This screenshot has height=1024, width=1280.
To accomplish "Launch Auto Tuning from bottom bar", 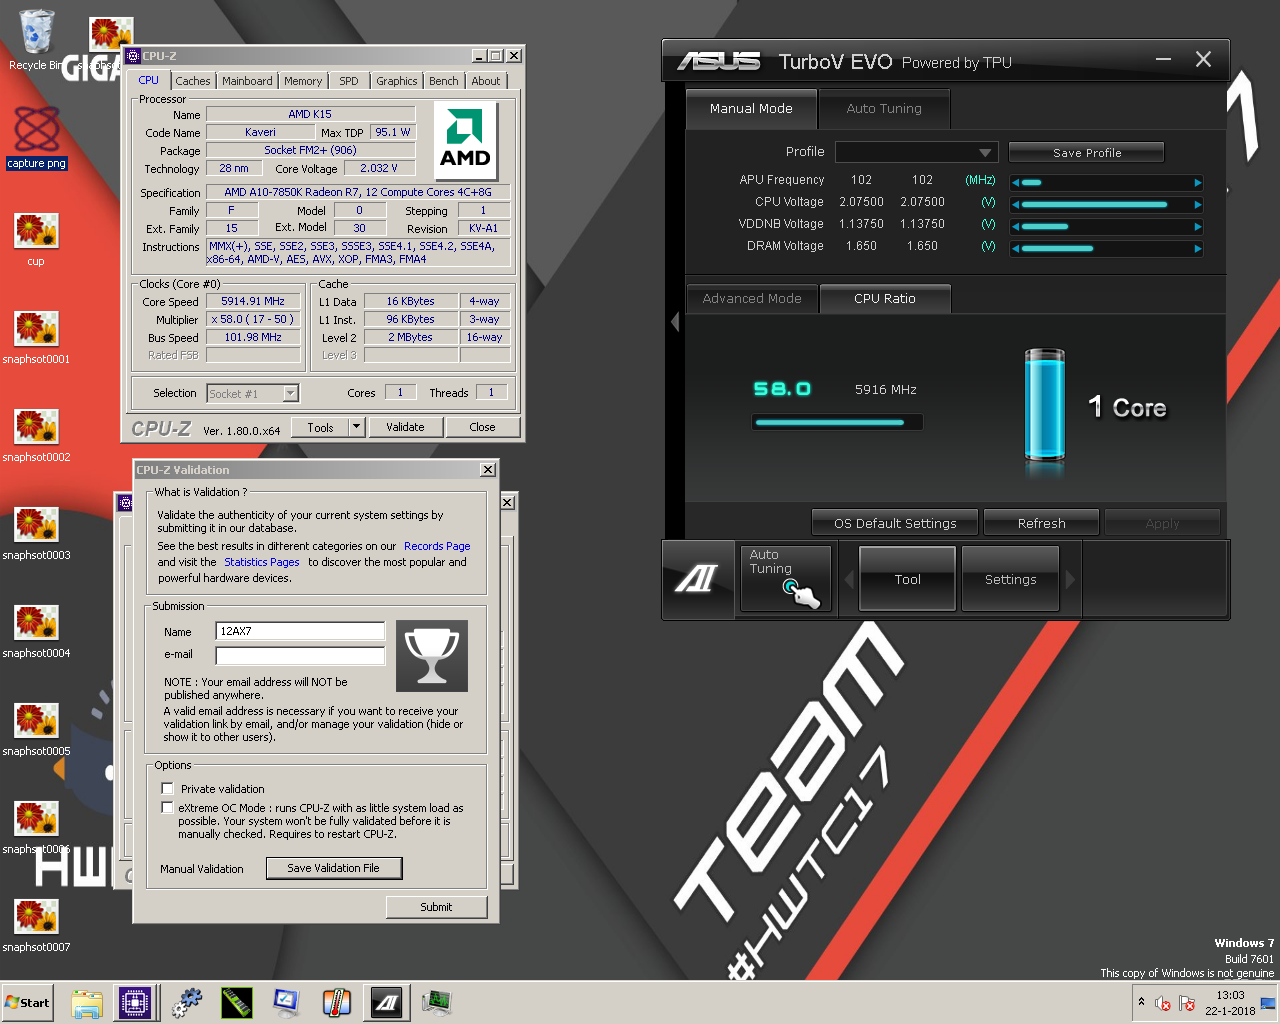I will (x=785, y=578).
